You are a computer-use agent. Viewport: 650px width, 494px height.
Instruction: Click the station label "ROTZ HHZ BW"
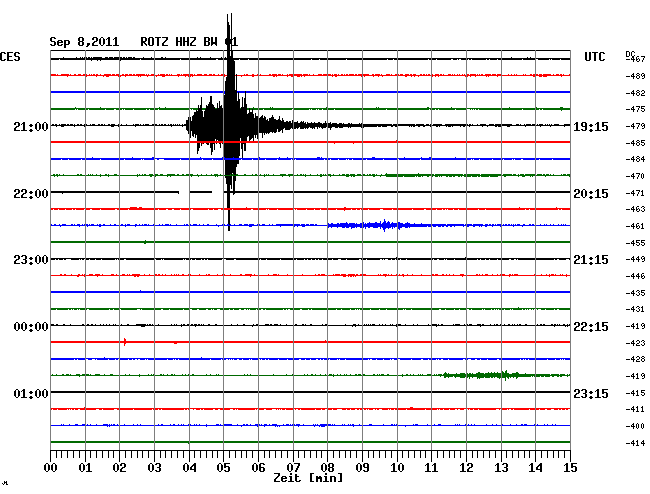click(179, 42)
